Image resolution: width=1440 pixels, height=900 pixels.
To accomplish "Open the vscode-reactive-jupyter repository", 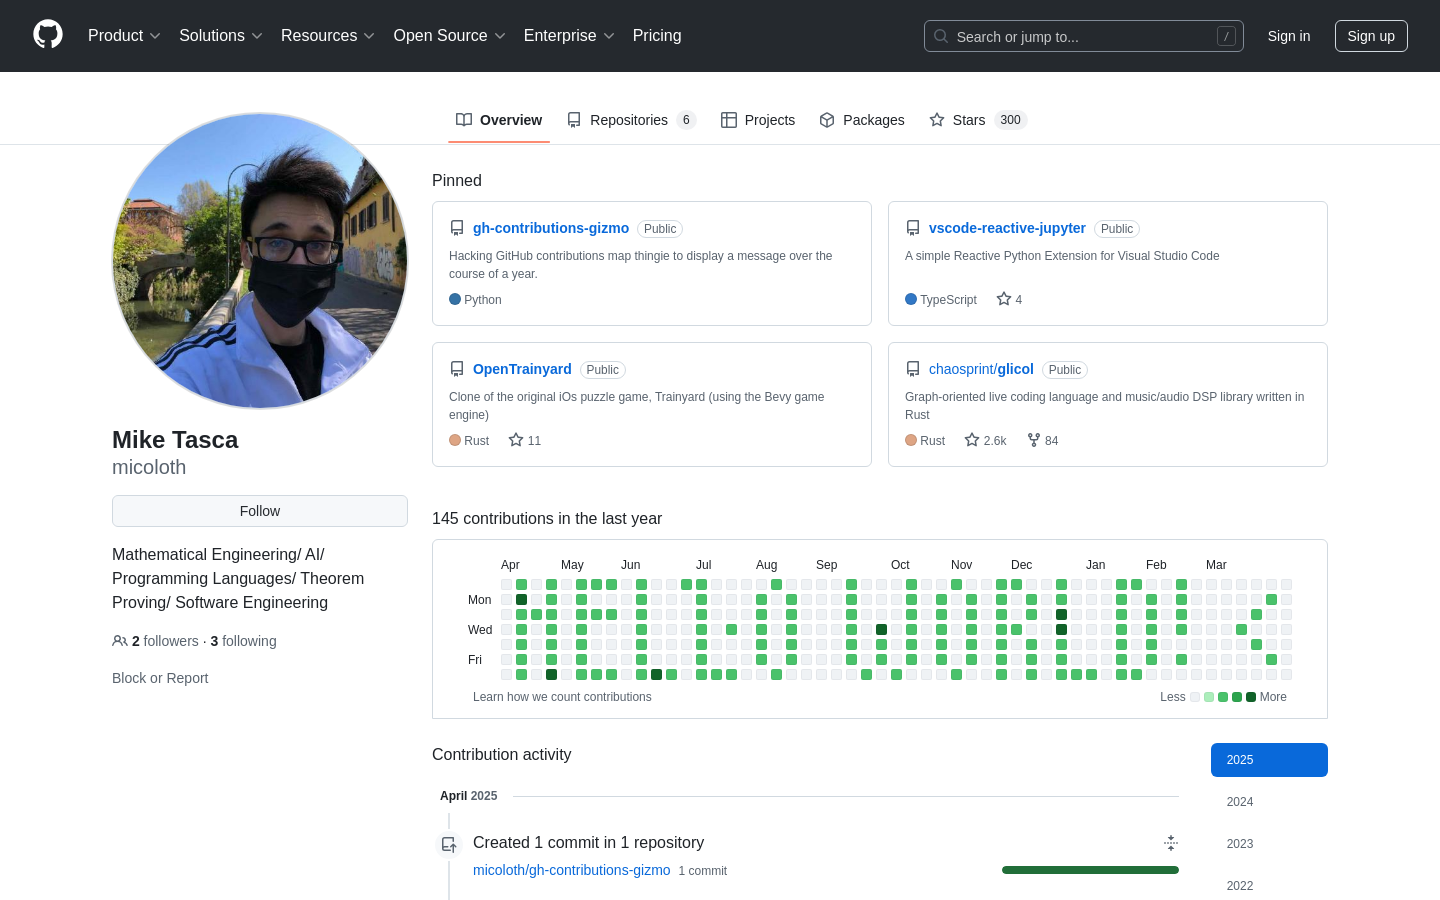I will click(1007, 228).
